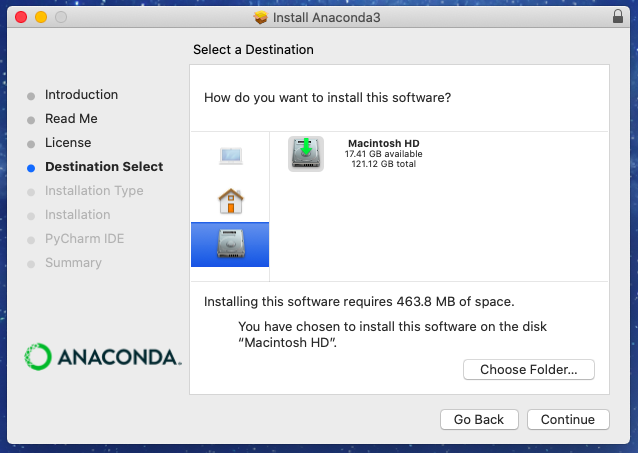This screenshot has width=638, height=453.
Task: Minimize the installer window
Action: coord(41,18)
